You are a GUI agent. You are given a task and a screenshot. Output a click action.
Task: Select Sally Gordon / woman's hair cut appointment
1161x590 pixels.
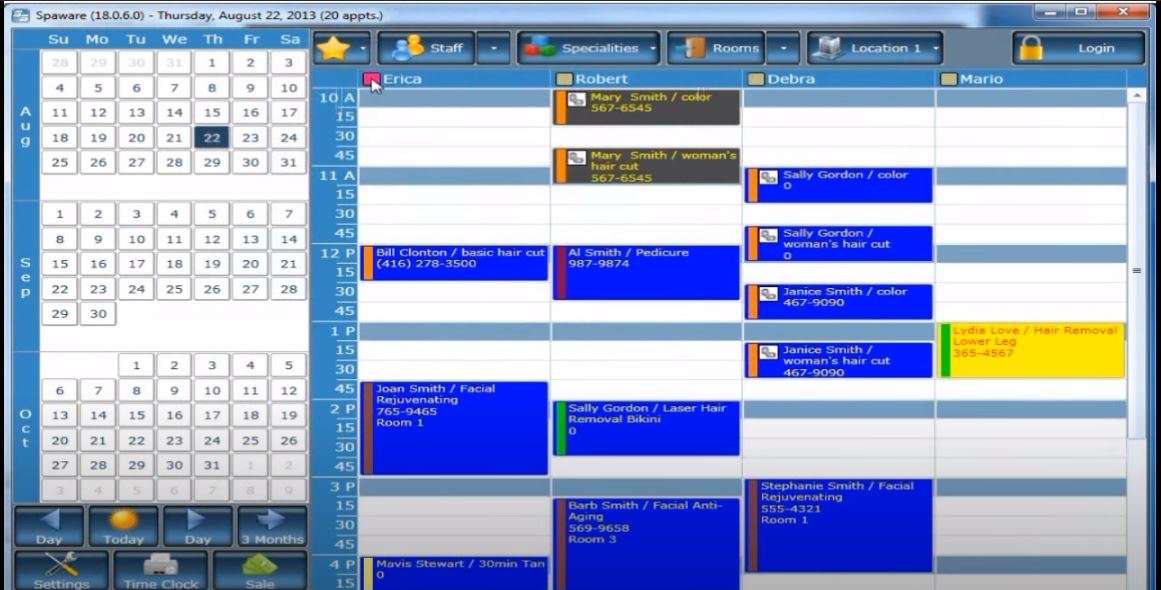click(x=839, y=244)
